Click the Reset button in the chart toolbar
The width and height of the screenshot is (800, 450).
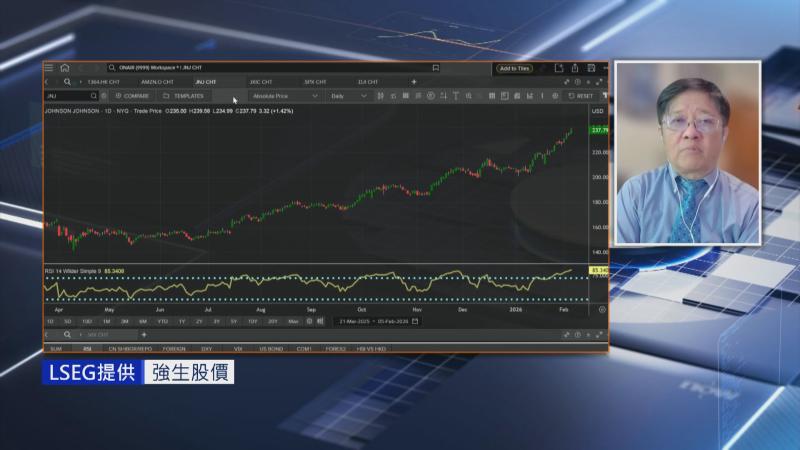point(580,96)
